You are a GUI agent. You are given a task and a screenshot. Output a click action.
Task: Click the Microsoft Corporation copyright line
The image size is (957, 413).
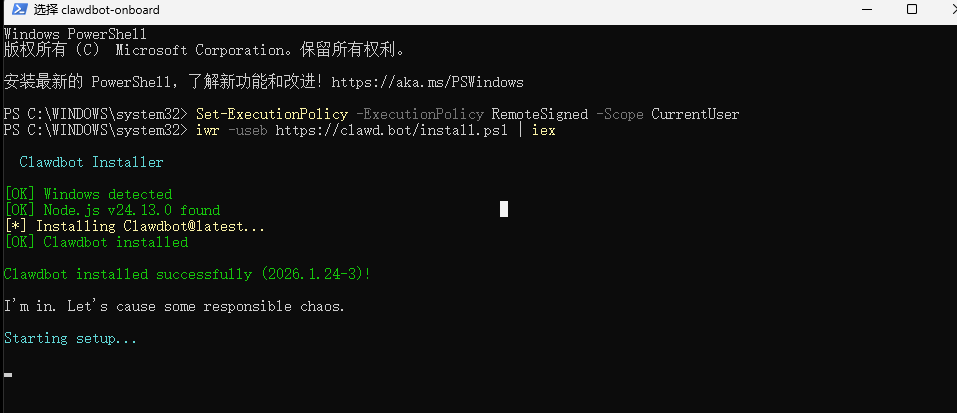pyautogui.click(x=204, y=50)
